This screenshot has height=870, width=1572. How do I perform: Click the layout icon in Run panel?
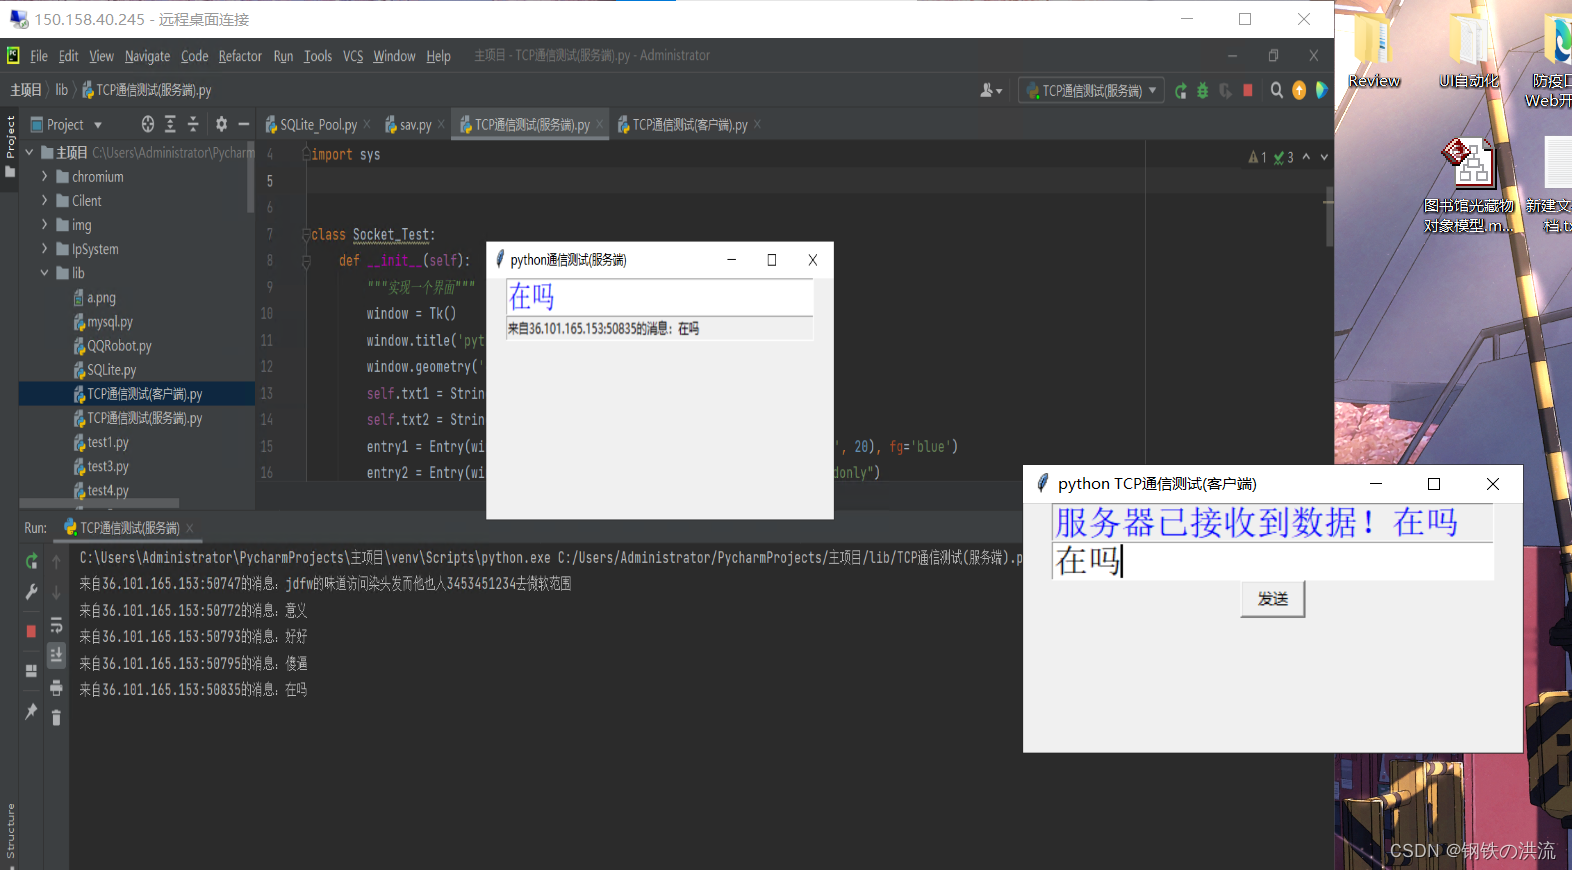pos(31,670)
